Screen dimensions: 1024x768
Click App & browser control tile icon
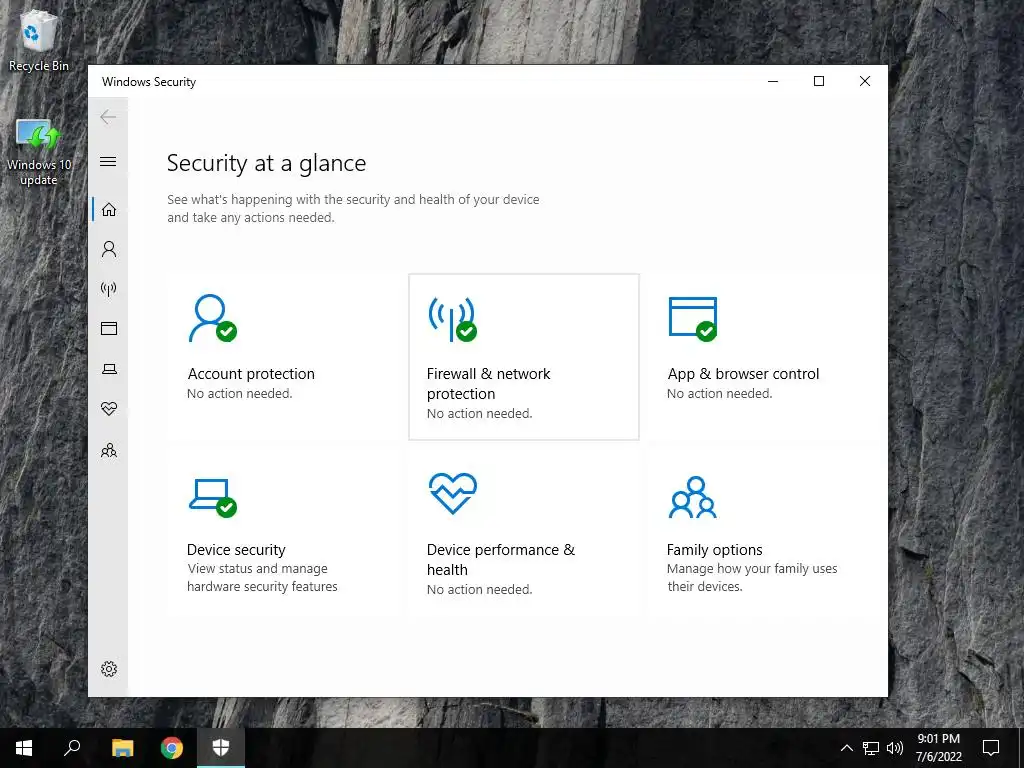coord(693,319)
